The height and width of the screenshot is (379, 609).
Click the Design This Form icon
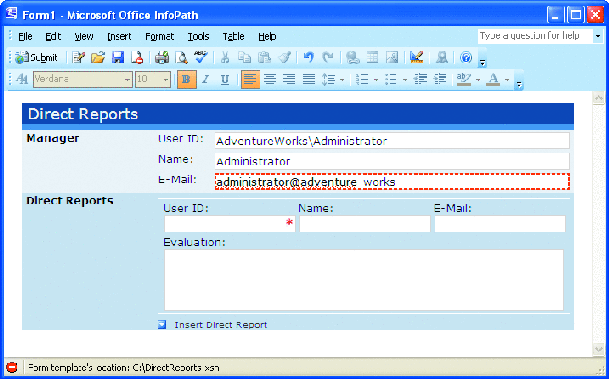(x=416, y=58)
